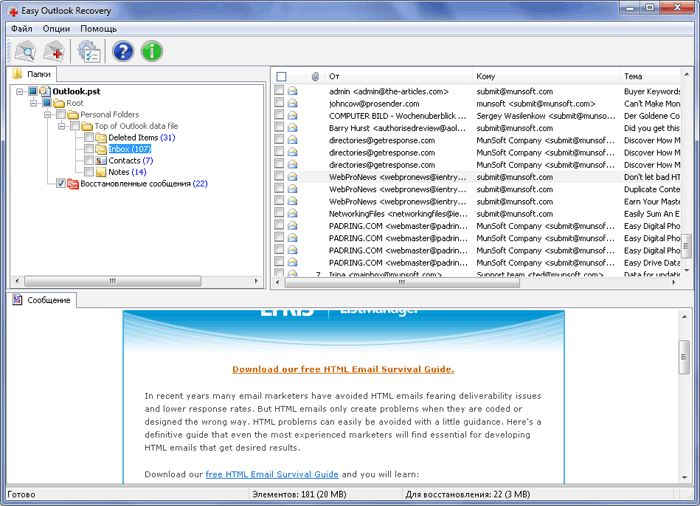
Task: Select the Deleted Items (31) folder
Action: coord(142,138)
